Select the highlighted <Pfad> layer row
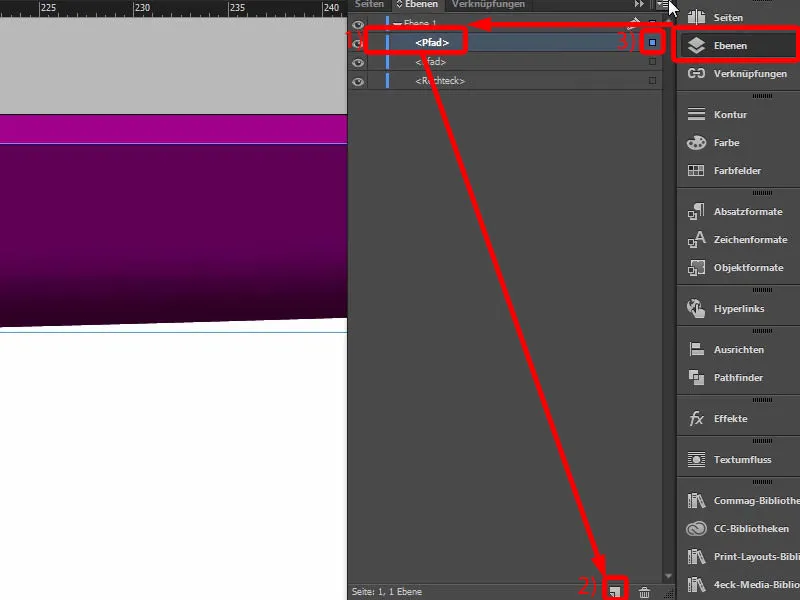 (505, 42)
